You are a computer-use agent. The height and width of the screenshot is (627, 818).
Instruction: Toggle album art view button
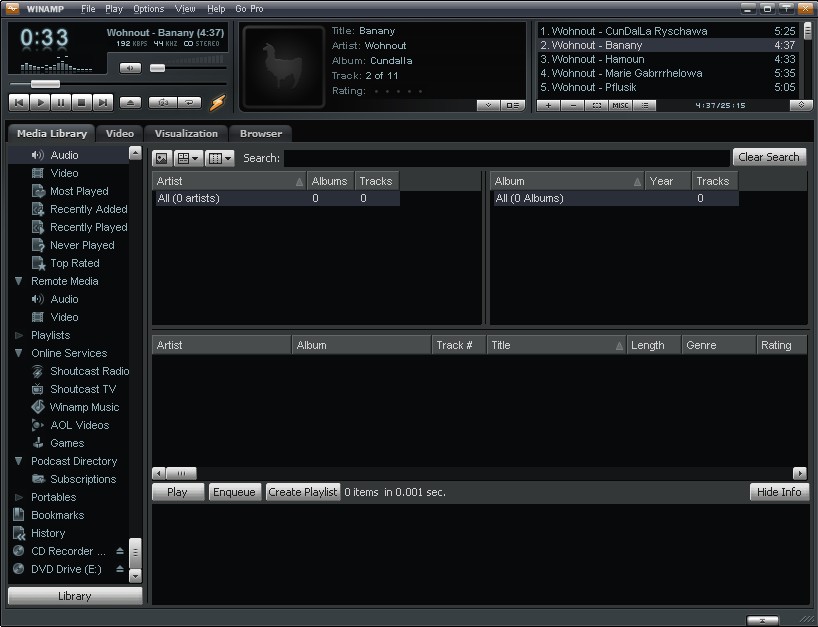pyautogui.click(x=162, y=158)
